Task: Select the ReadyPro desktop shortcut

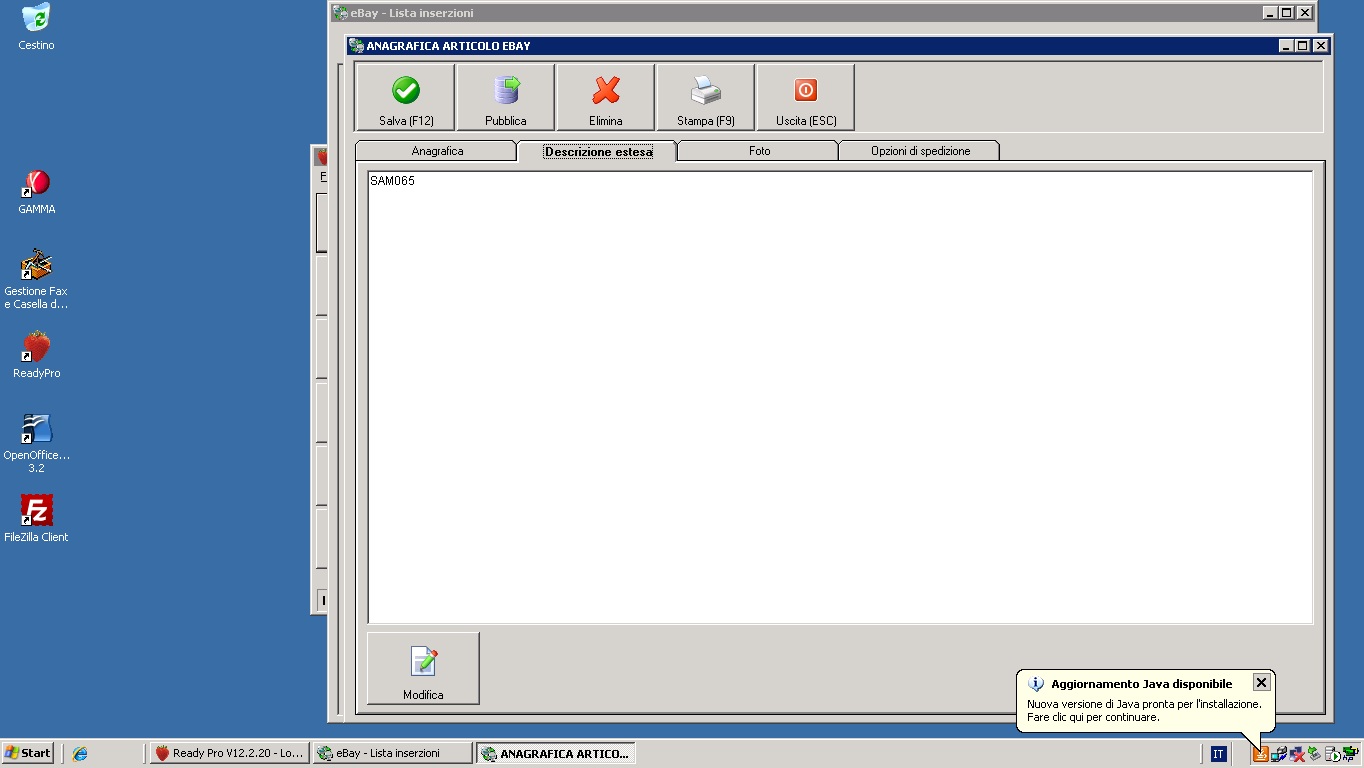Action: coord(36,355)
